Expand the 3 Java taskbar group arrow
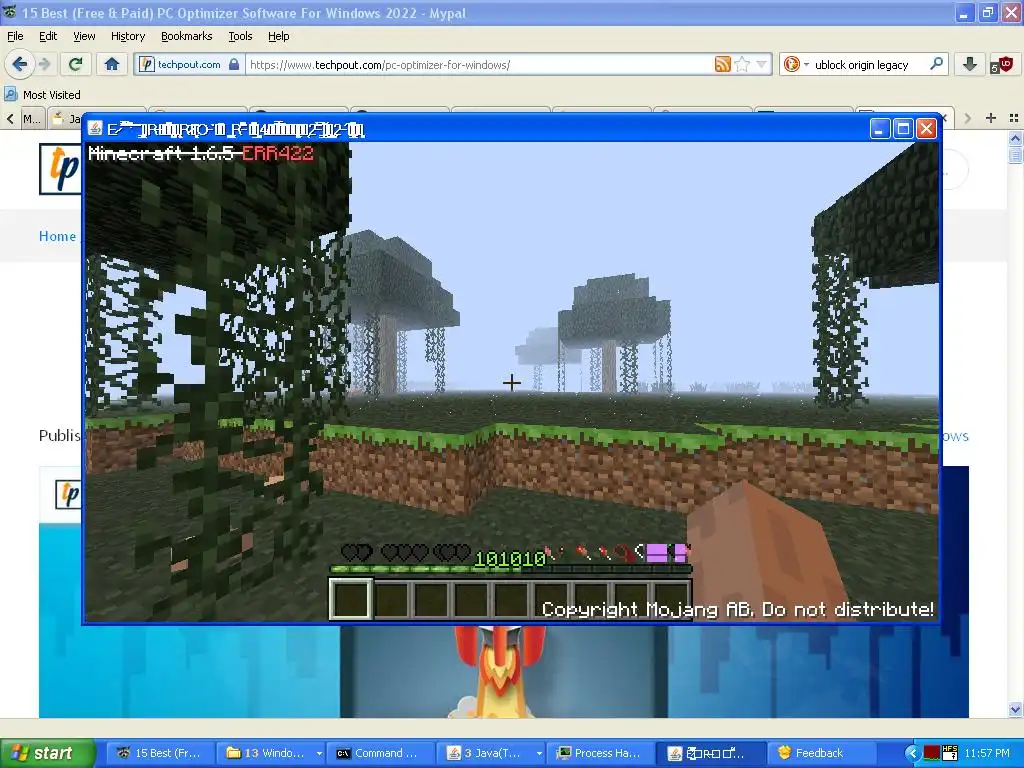The image size is (1024, 768). tap(539, 753)
